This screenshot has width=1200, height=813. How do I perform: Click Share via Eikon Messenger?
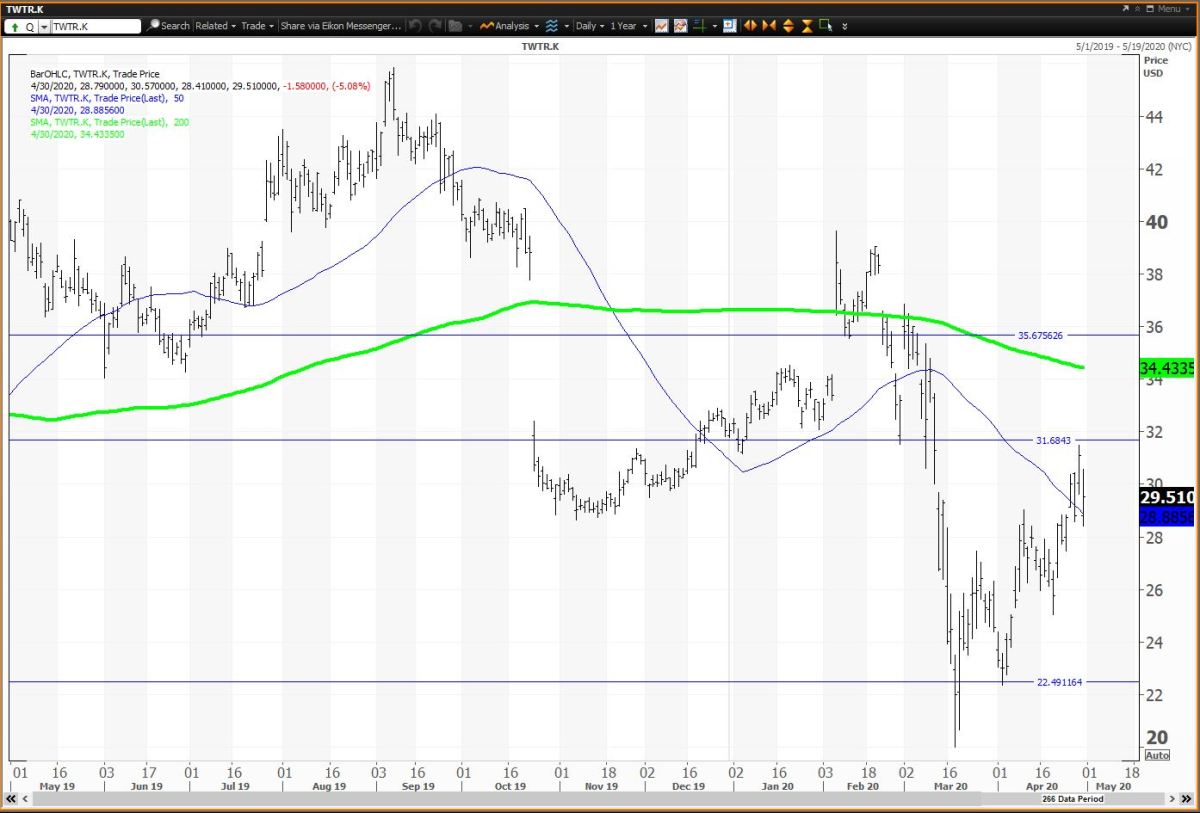tap(340, 26)
